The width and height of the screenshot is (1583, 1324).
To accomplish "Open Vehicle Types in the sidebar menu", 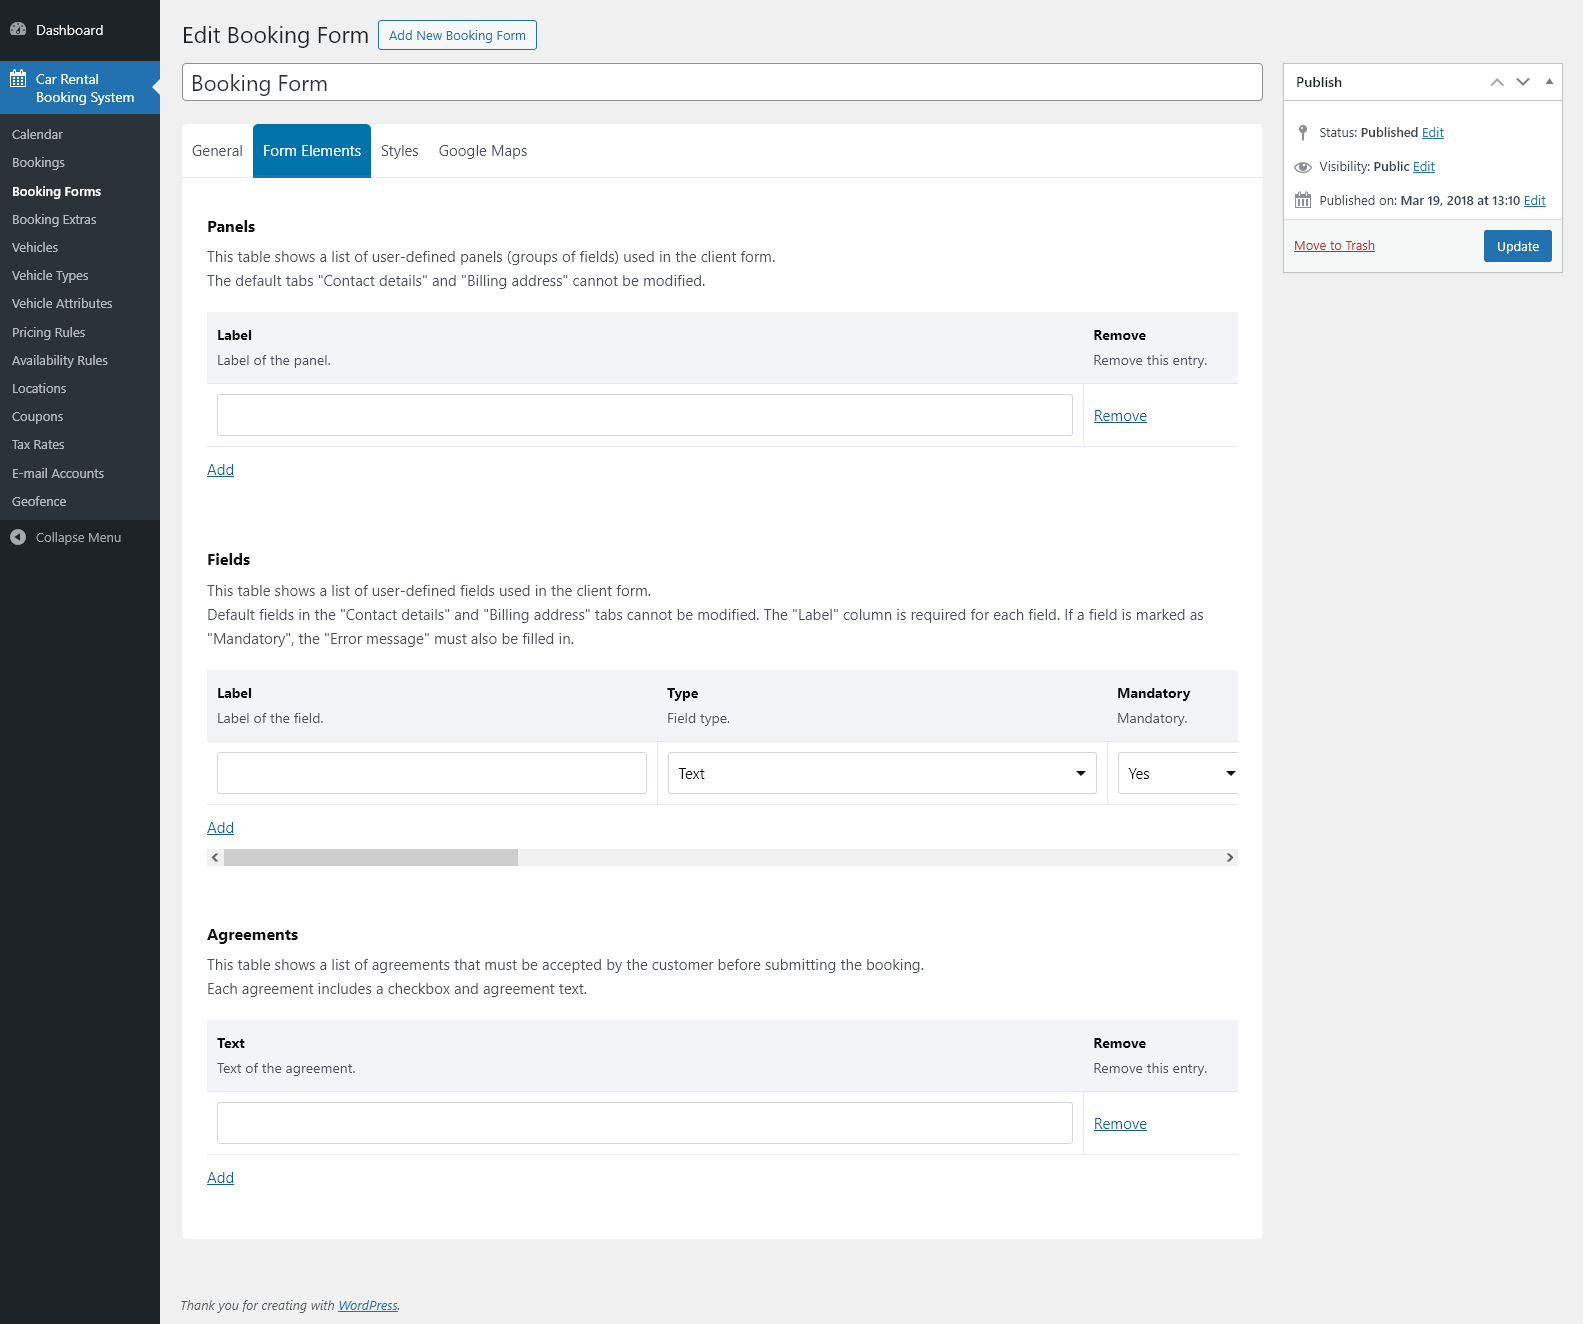I will click(x=50, y=276).
